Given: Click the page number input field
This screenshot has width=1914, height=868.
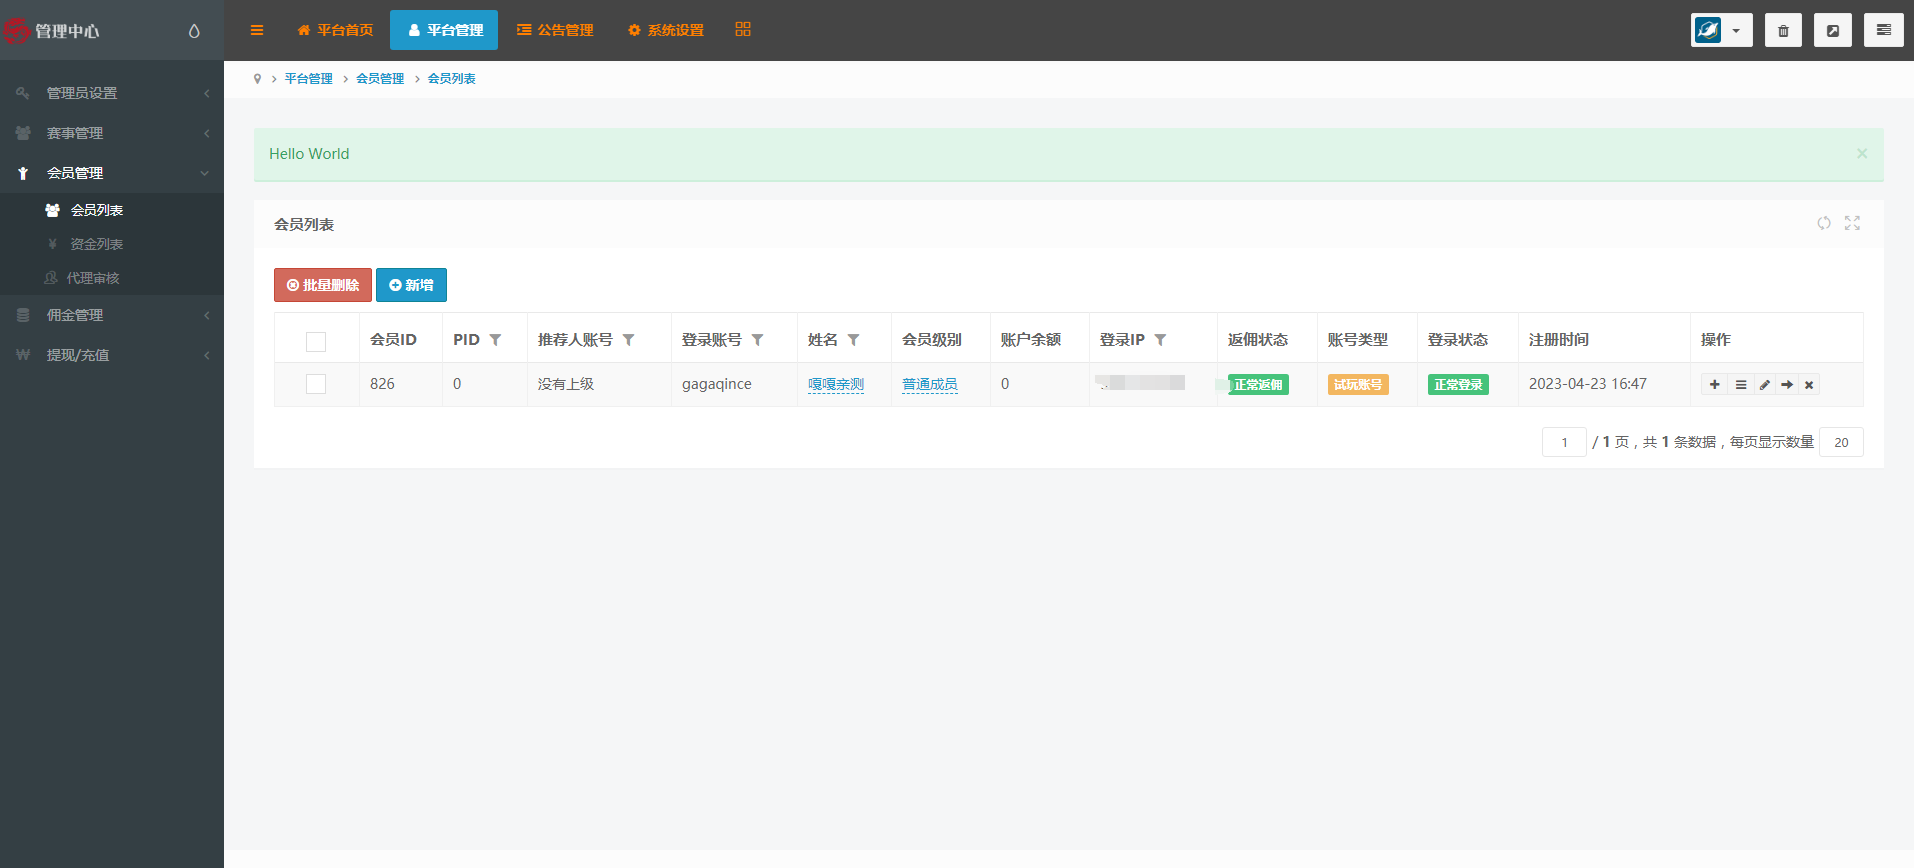Looking at the screenshot, I should pos(1564,442).
